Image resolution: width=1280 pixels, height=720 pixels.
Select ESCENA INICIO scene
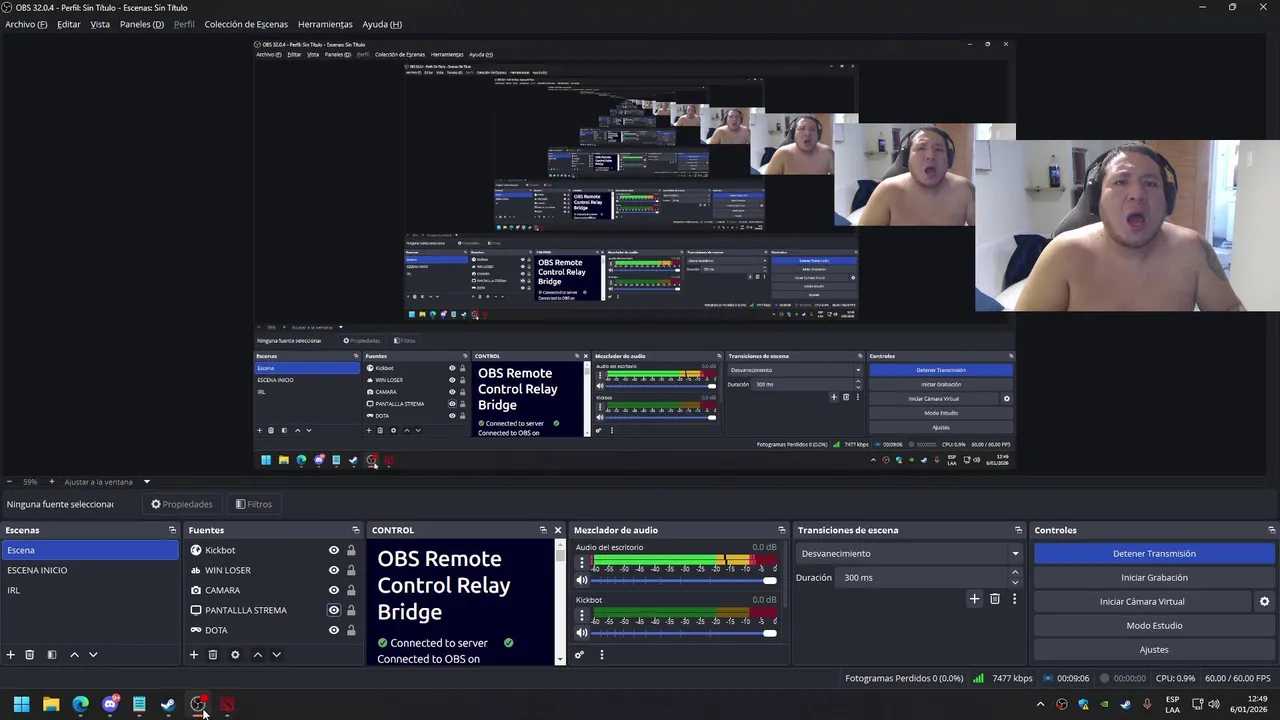pos(90,570)
